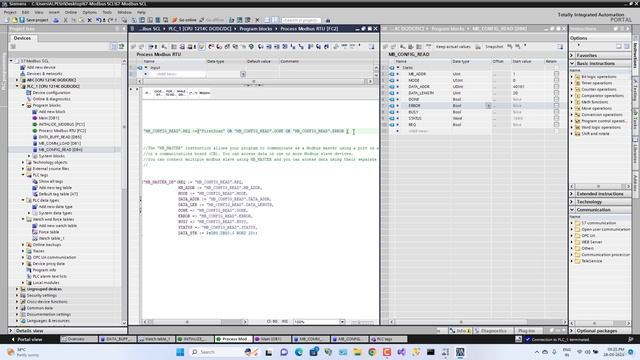Open the Edit menu
This screenshot has height=360, width=640.
click(25, 12)
